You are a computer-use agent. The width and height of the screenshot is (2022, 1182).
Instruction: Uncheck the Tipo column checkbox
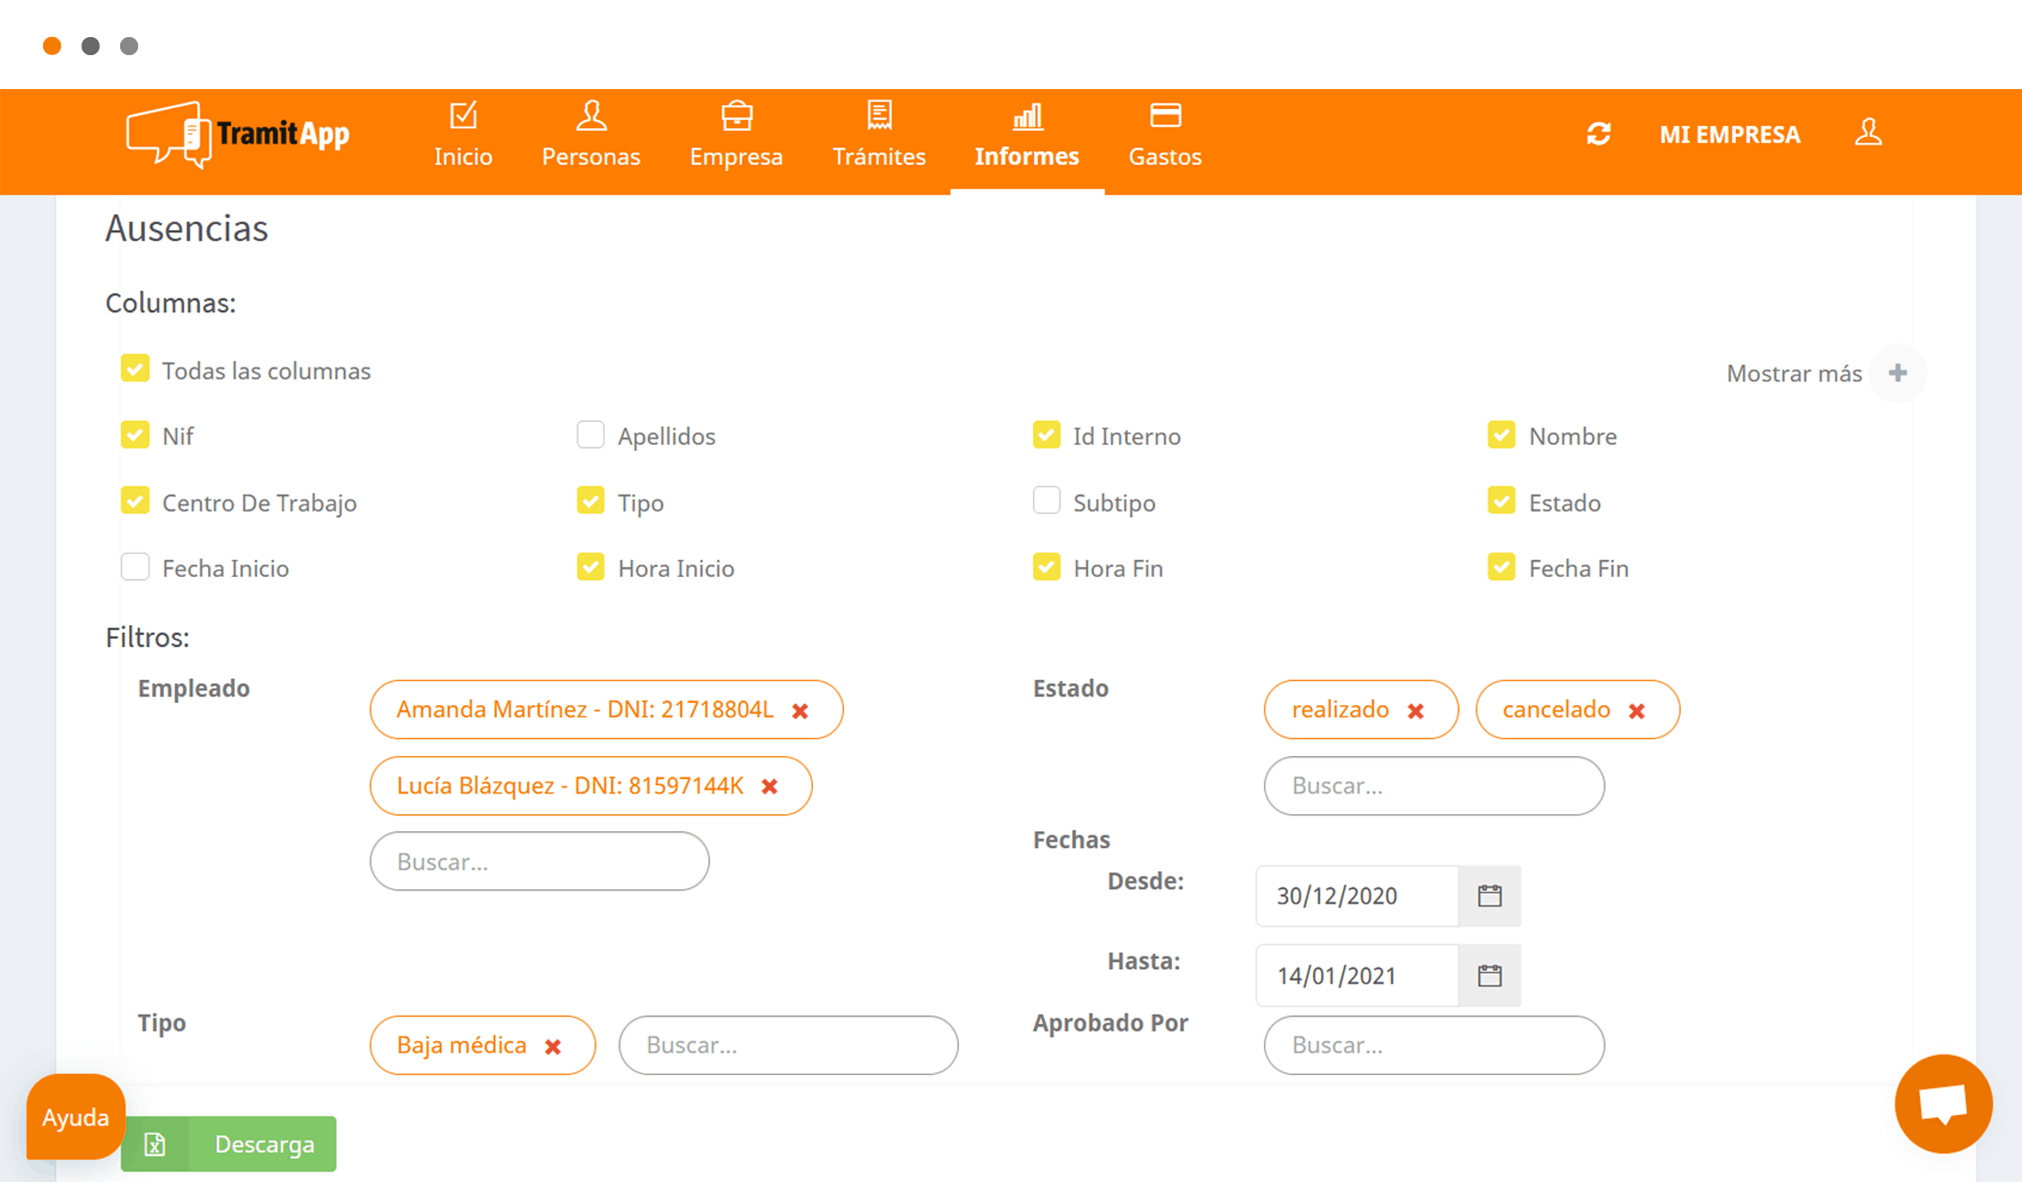pyautogui.click(x=590, y=501)
